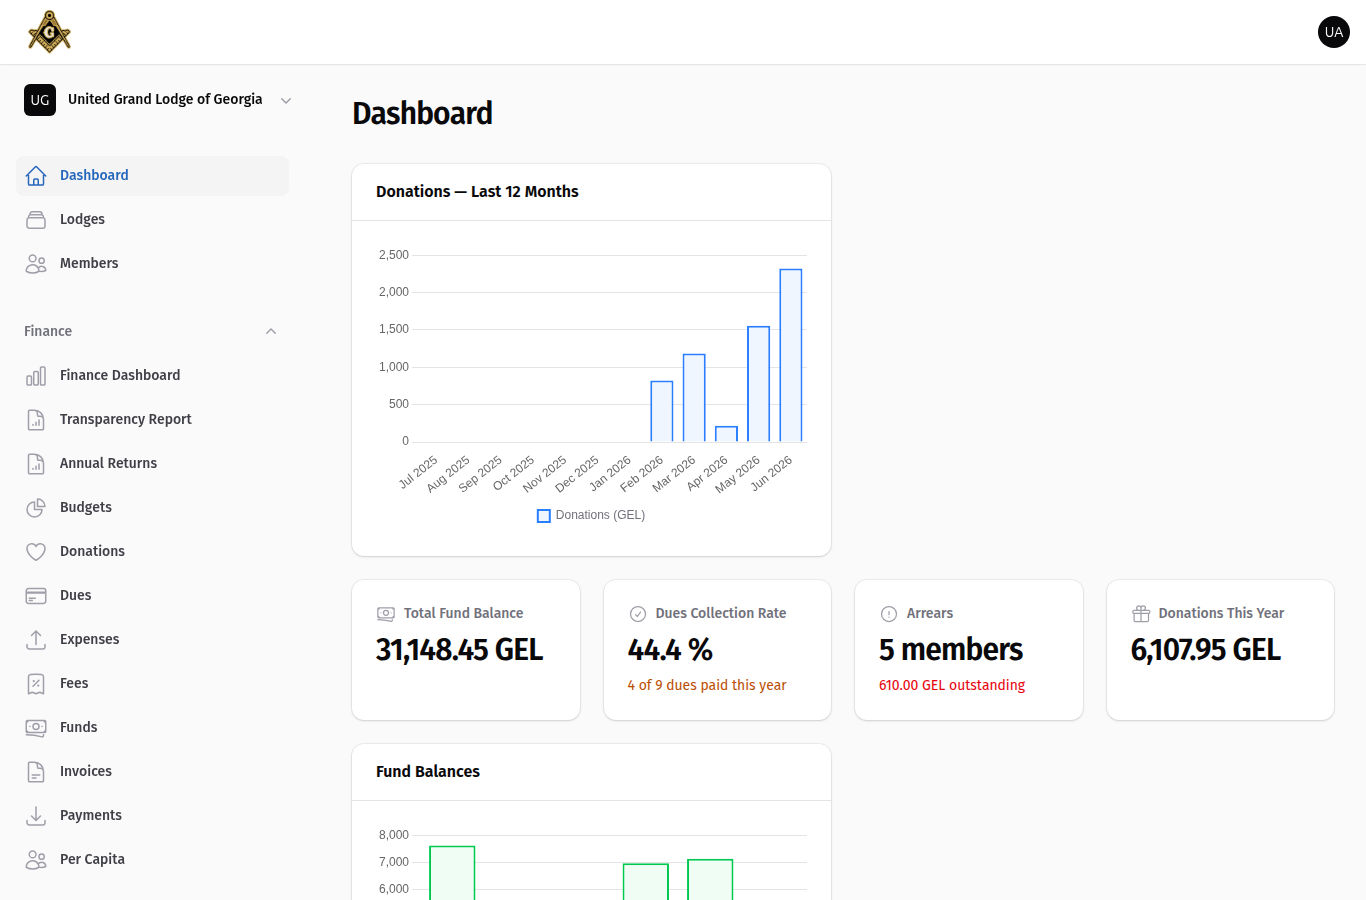Screen dimensions: 1366x900
Task: Open the Transparency Report link
Action: 152,420
